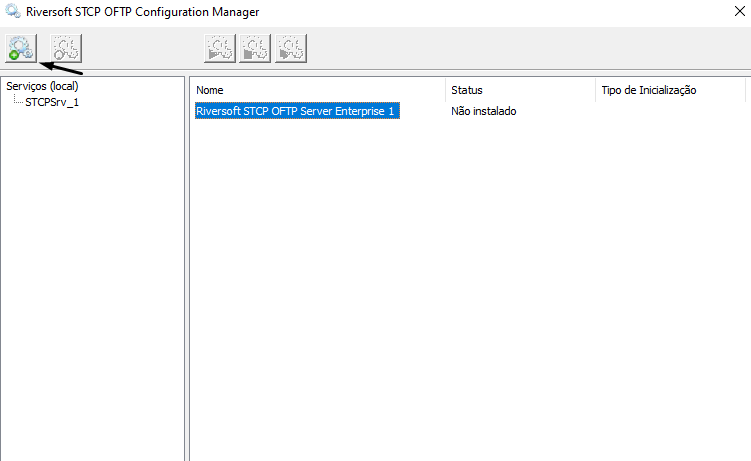The height and width of the screenshot is (461, 751).
Task: Click the start service play gear icon
Action: pyautogui.click(x=220, y=48)
